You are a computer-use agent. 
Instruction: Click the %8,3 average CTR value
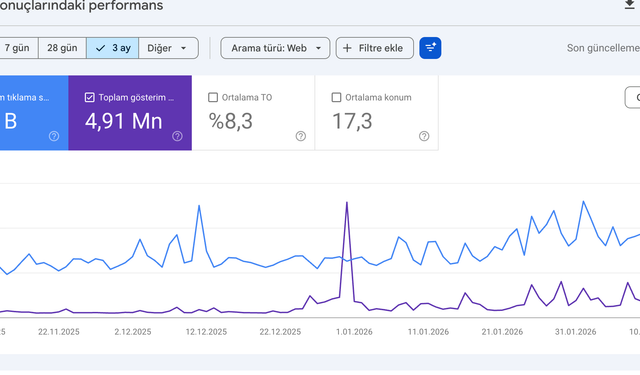point(231,121)
